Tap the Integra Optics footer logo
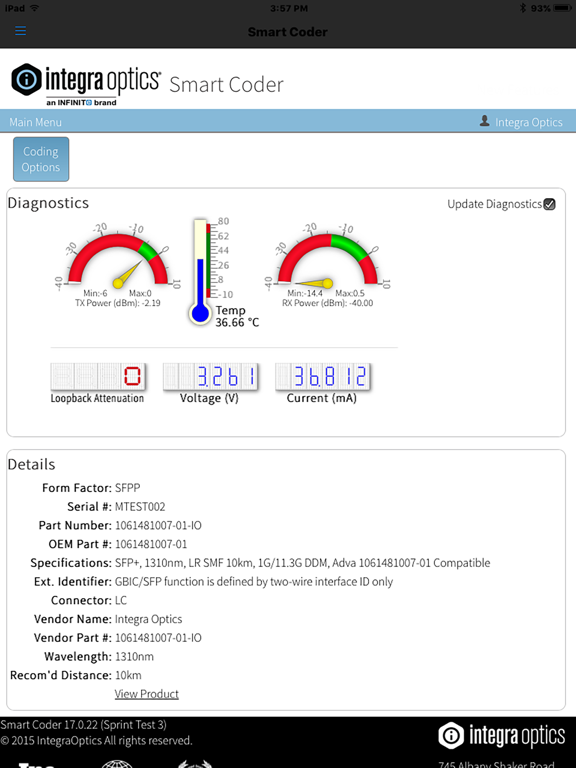Viewport: 576px width, 768px height. pos(502,735)
